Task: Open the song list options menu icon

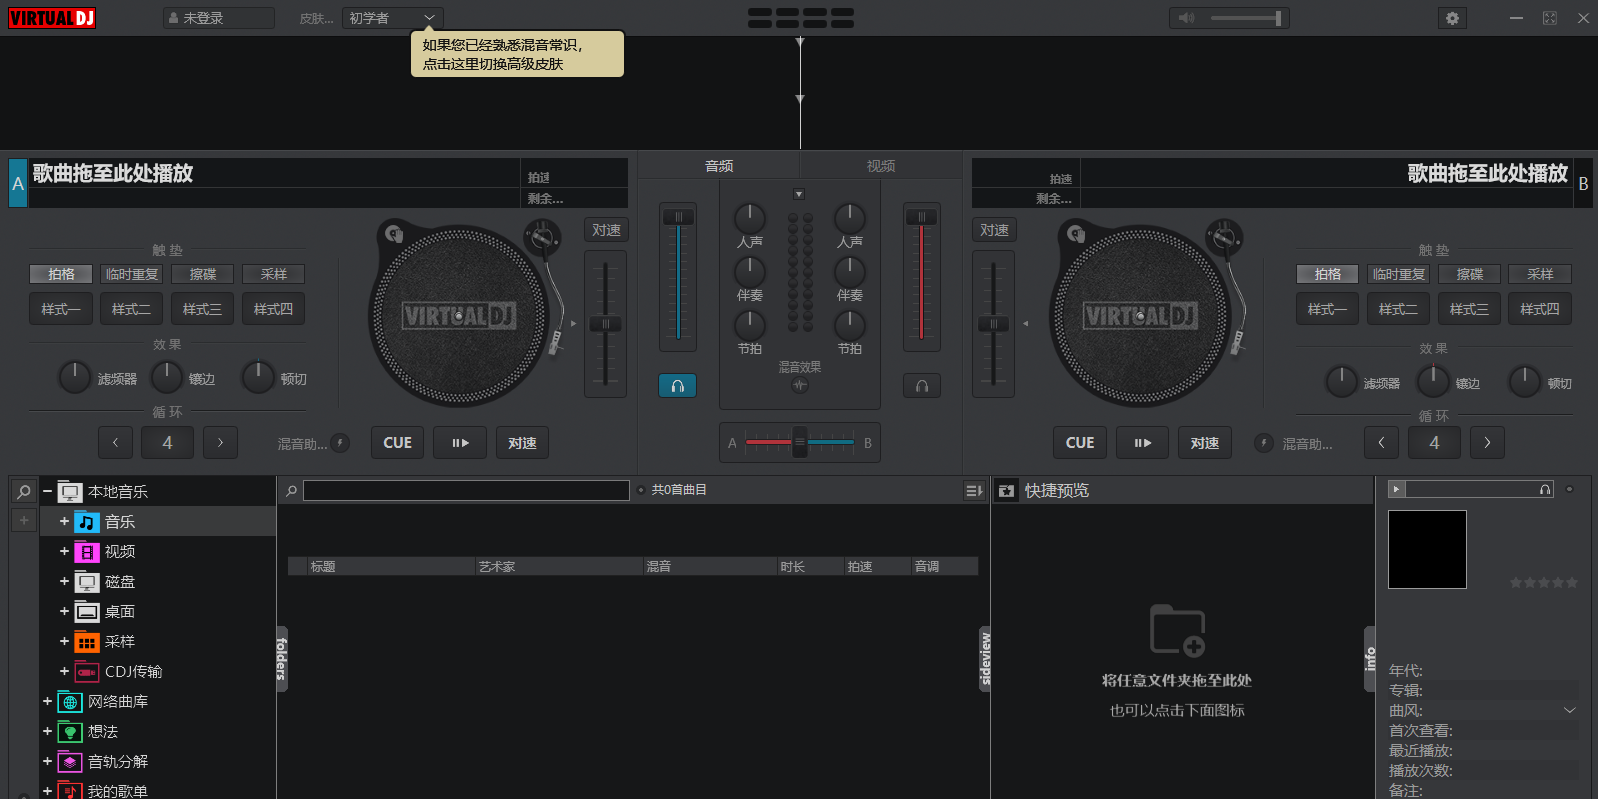Action: (973, 491)
